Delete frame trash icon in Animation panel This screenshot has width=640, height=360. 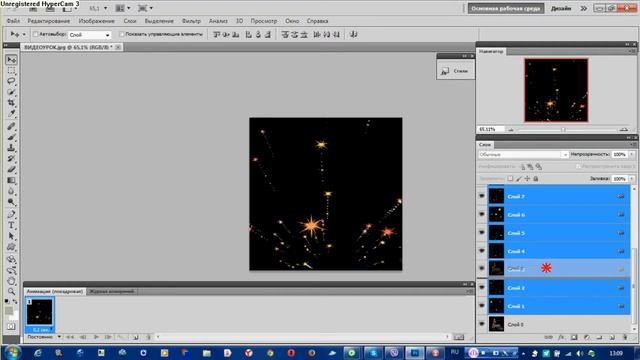[x=148, y=337]
